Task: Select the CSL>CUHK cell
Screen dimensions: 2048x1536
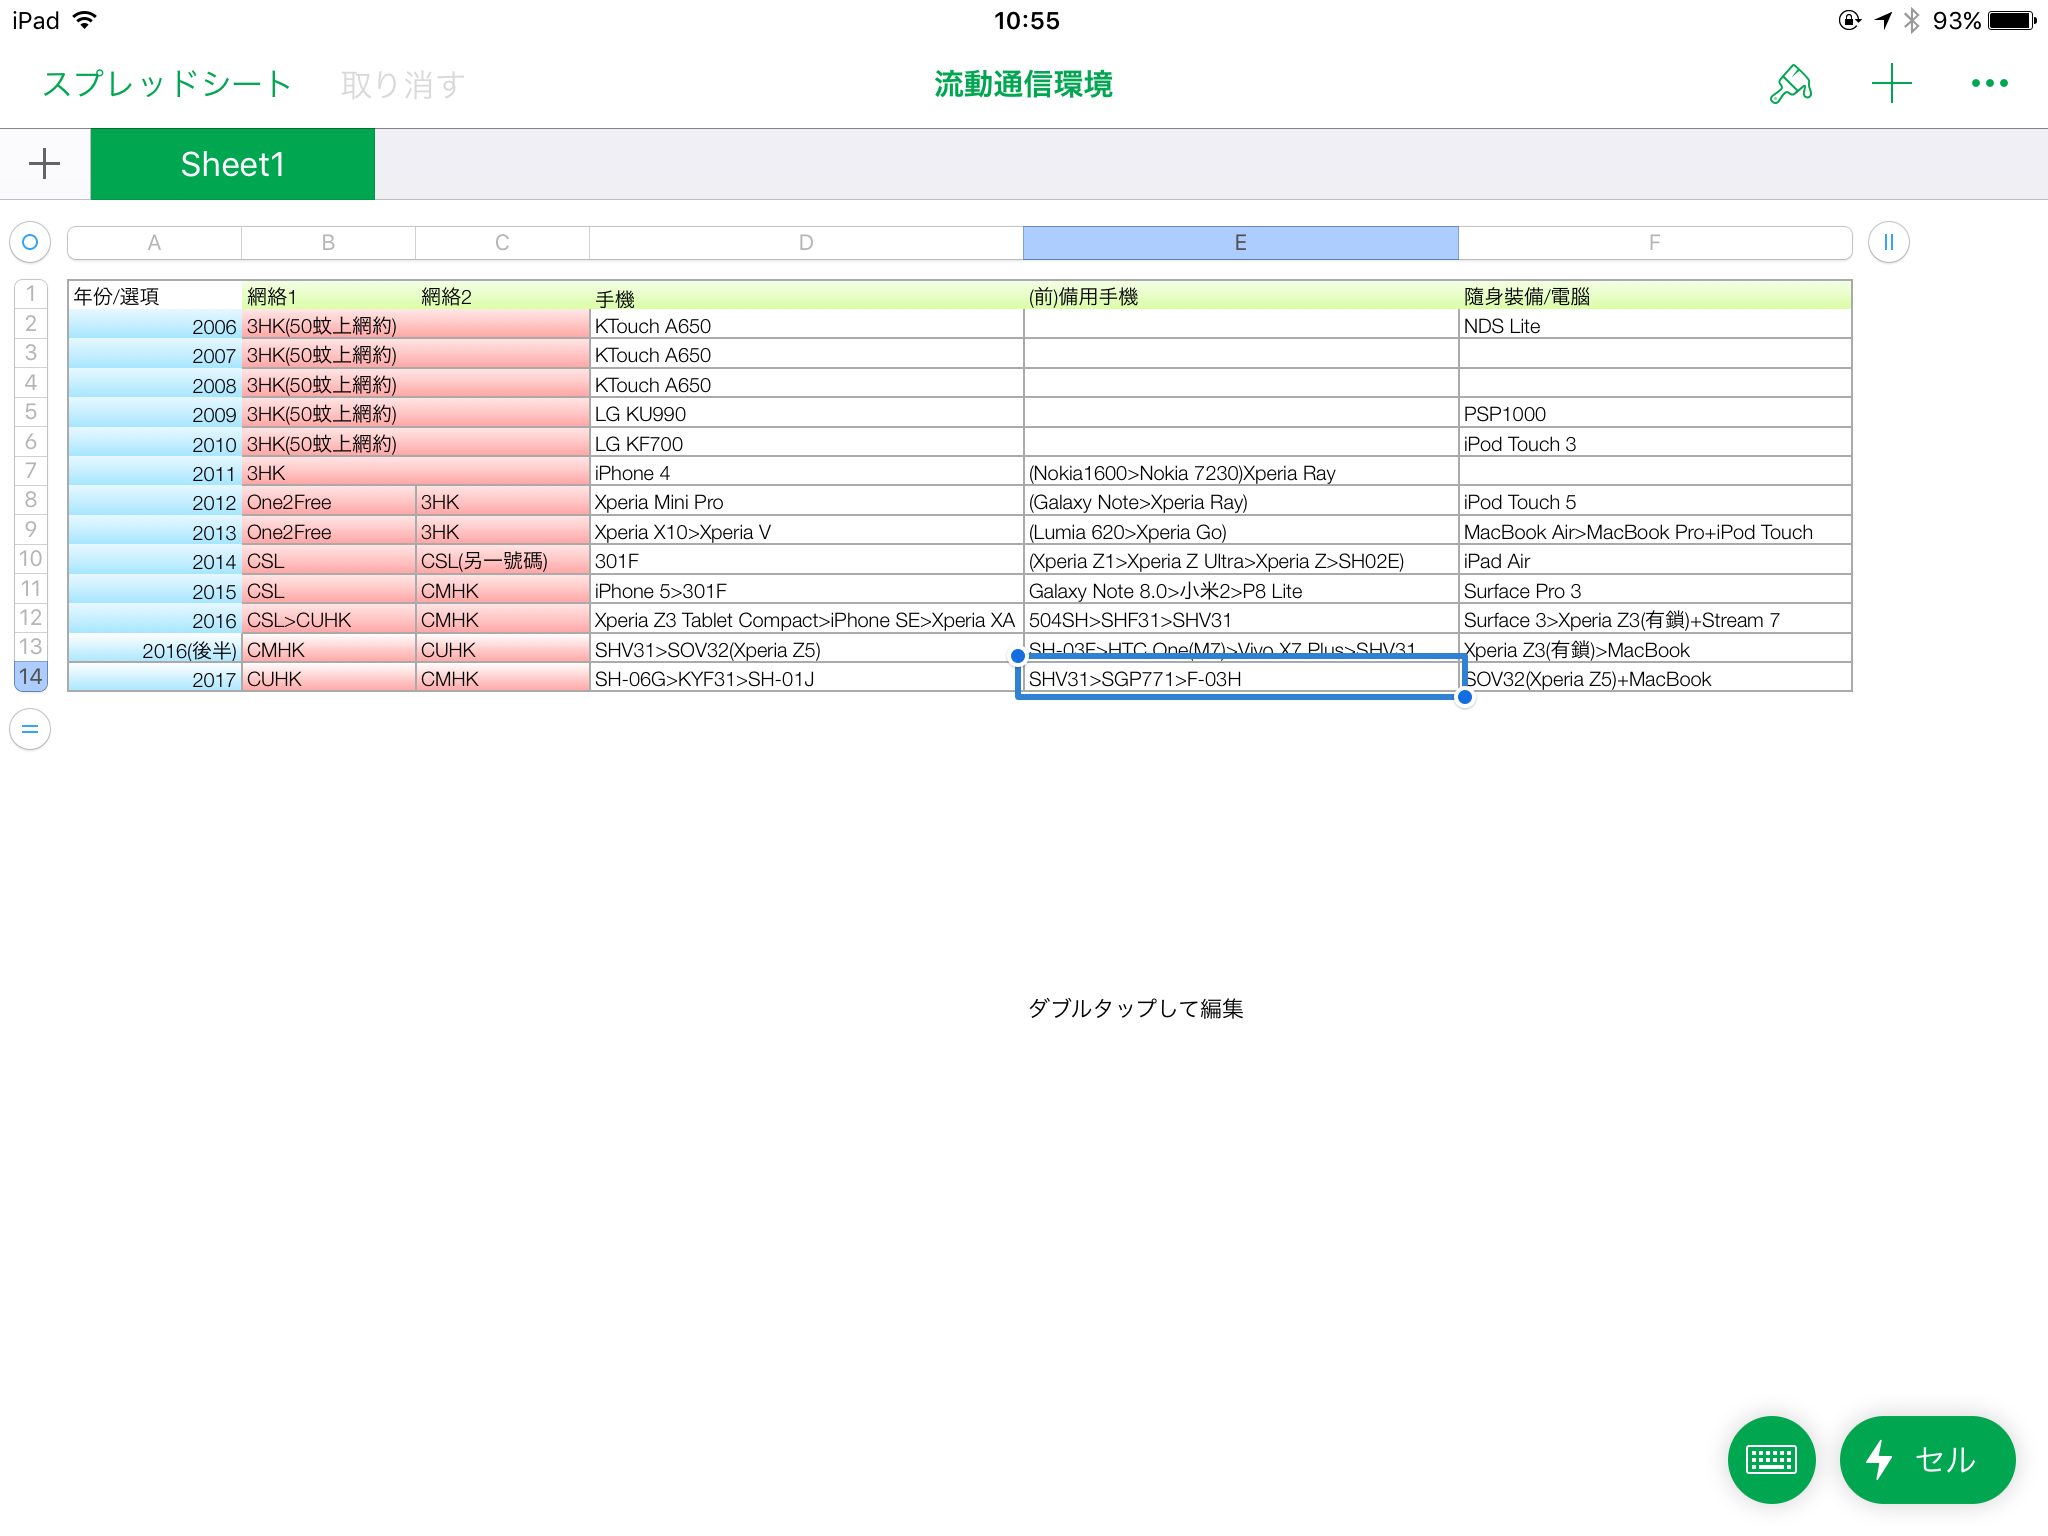Action: coord(328,620)
